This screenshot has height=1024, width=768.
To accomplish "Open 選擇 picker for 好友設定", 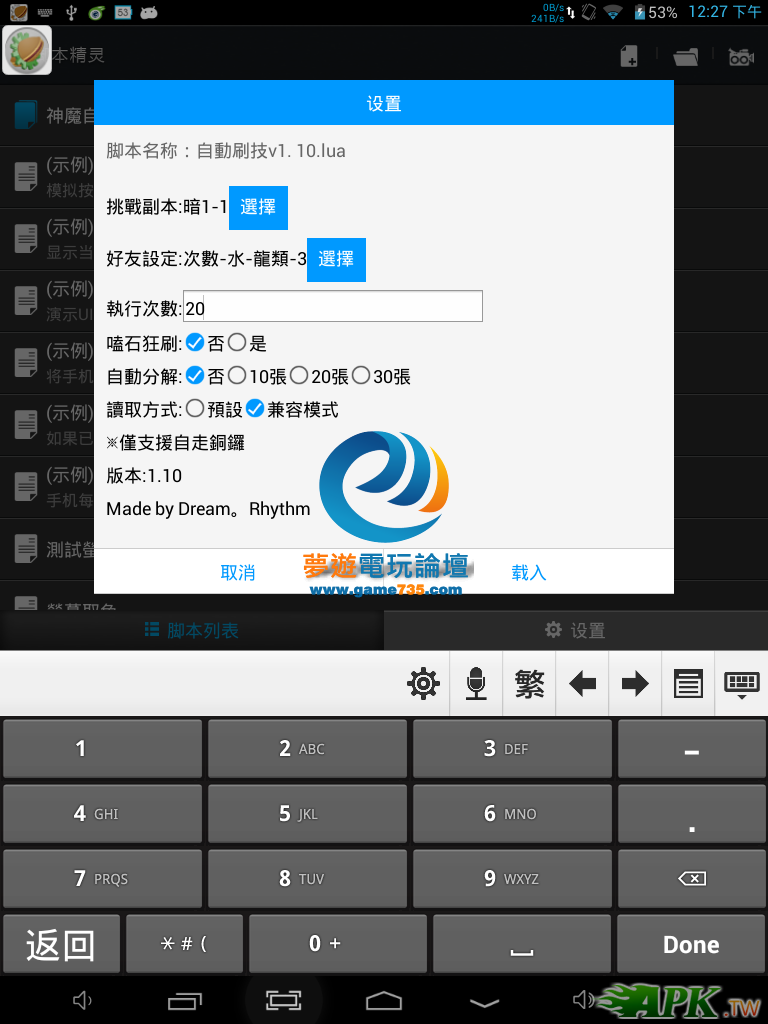I will (336, 260).
